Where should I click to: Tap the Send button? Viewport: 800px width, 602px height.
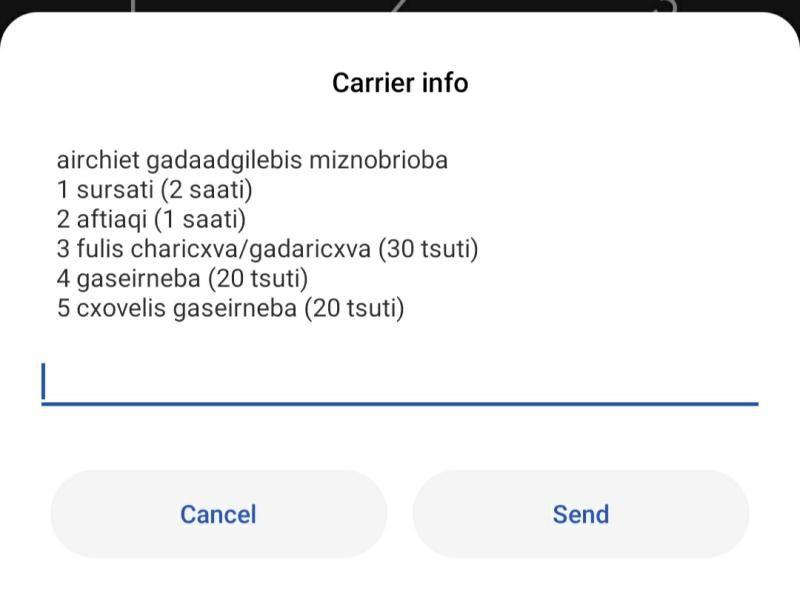pos(581,514)
